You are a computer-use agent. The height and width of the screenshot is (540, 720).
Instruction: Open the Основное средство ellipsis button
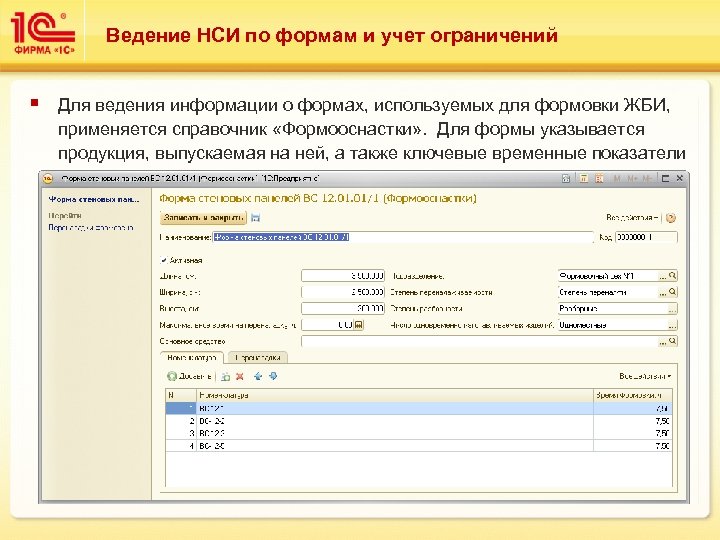[x=663, y=341]
